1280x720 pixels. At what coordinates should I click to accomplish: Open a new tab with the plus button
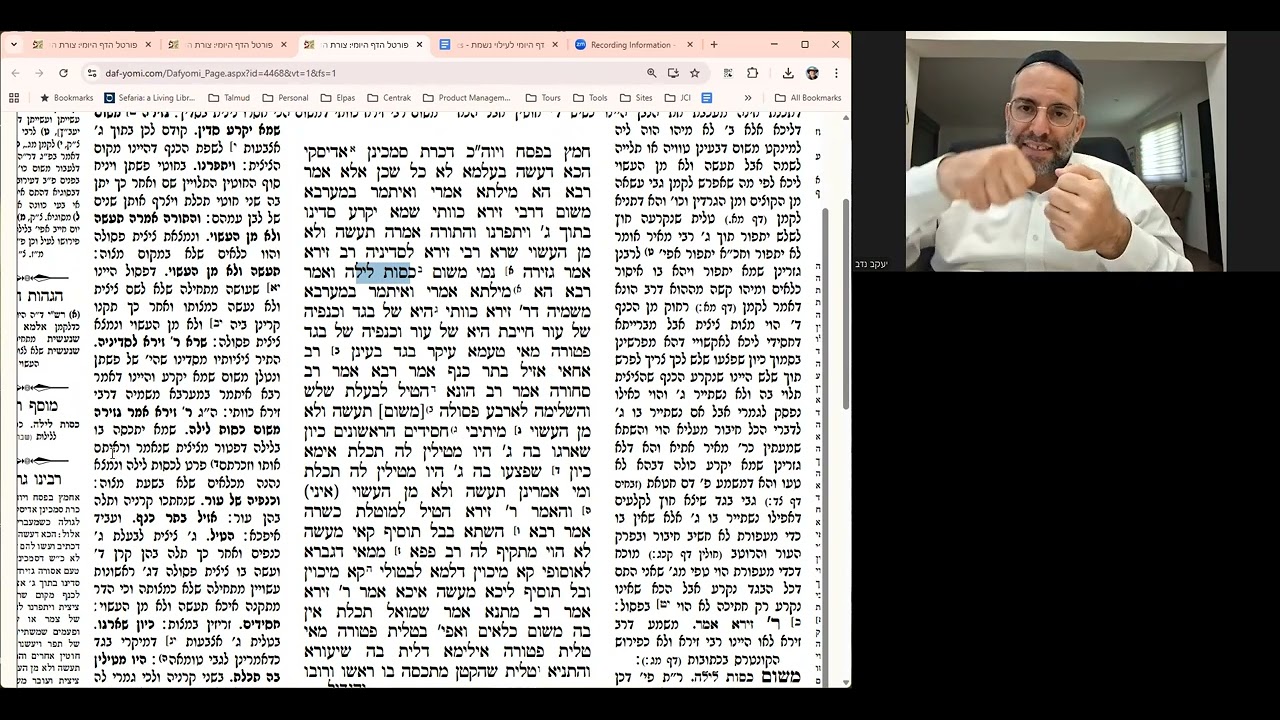click(x=714, y=45)
